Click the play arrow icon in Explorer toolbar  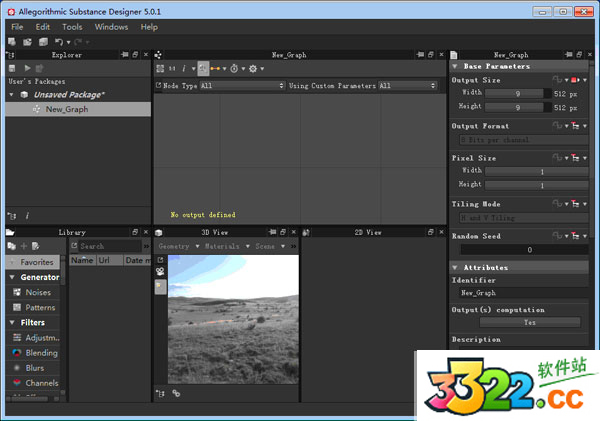coord(27,68)
